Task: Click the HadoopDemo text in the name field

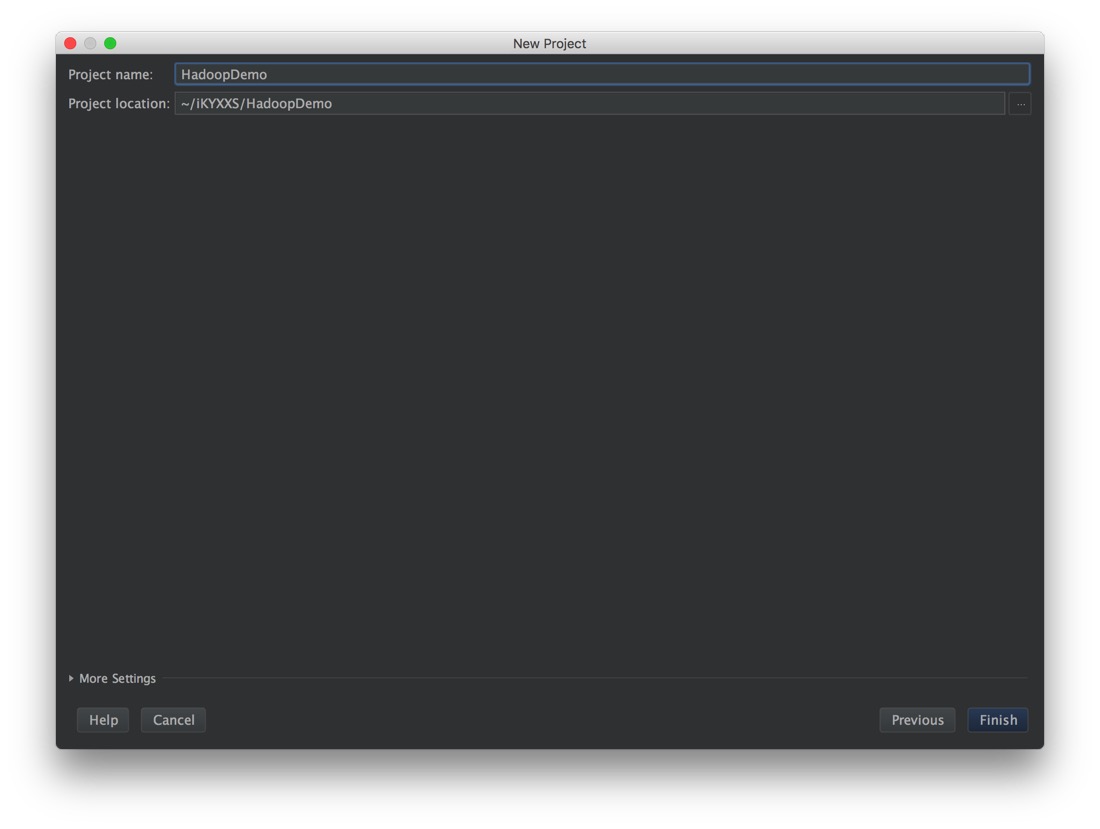Action: pyautogui.click(x=224, y=74)
